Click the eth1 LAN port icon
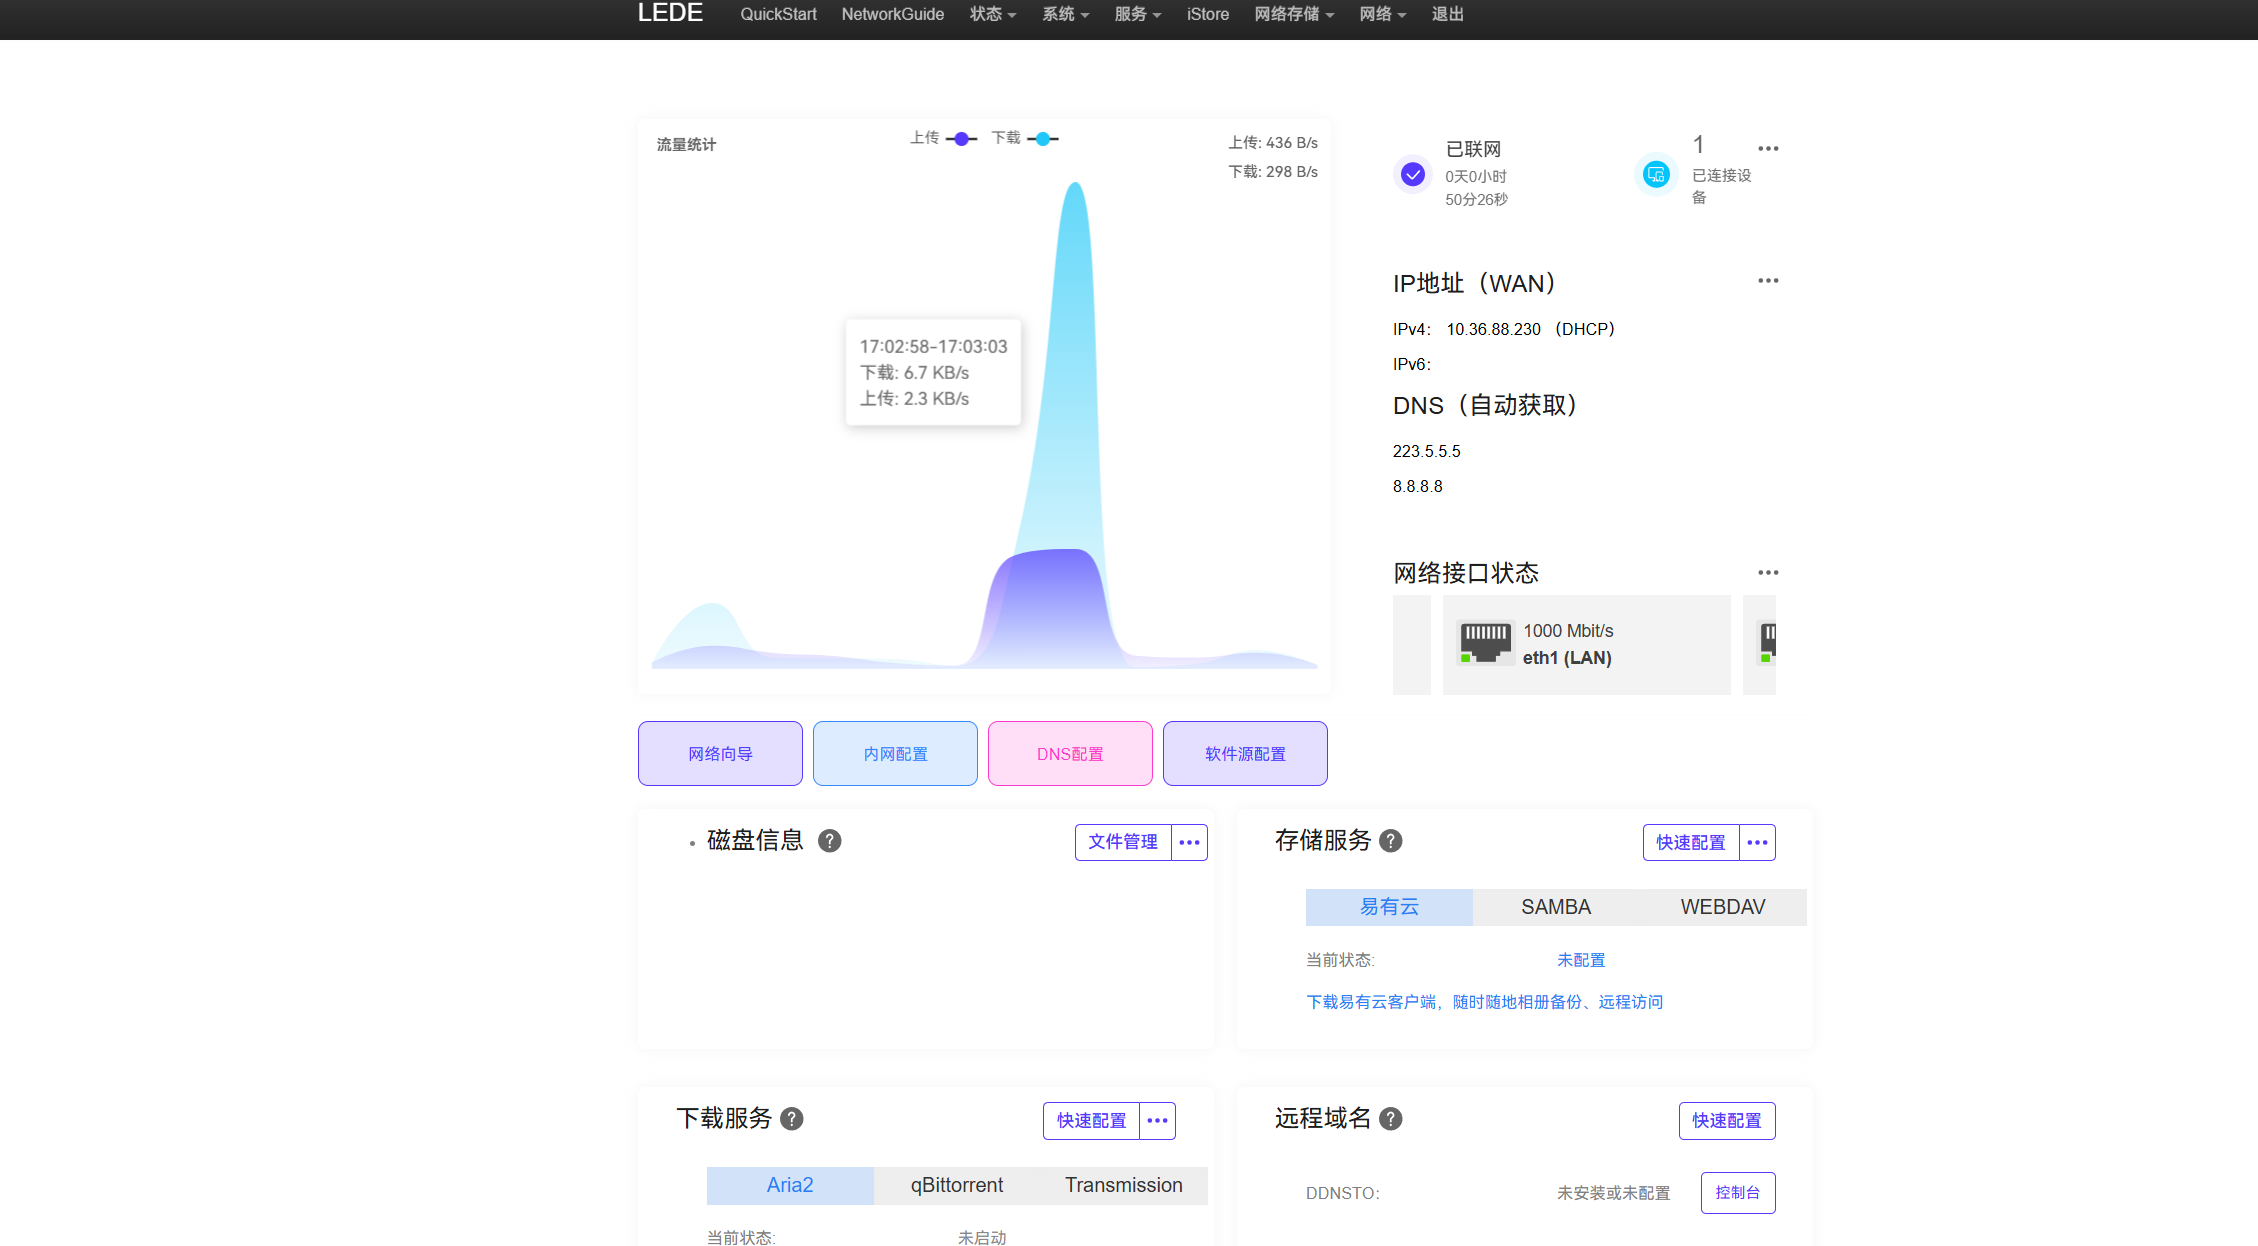Viewport: 2258px width, 1246px height. pos(1485,643)
